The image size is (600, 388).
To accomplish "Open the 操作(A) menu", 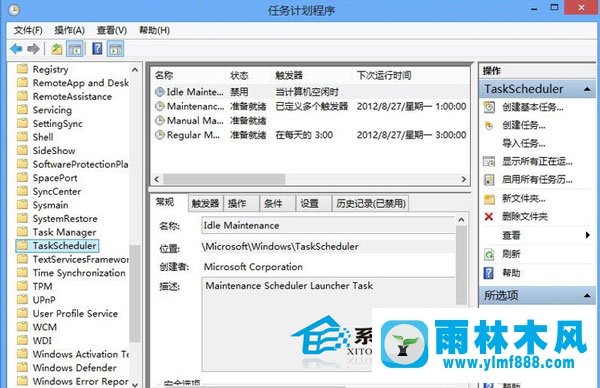I will click(x=69, y=30).
